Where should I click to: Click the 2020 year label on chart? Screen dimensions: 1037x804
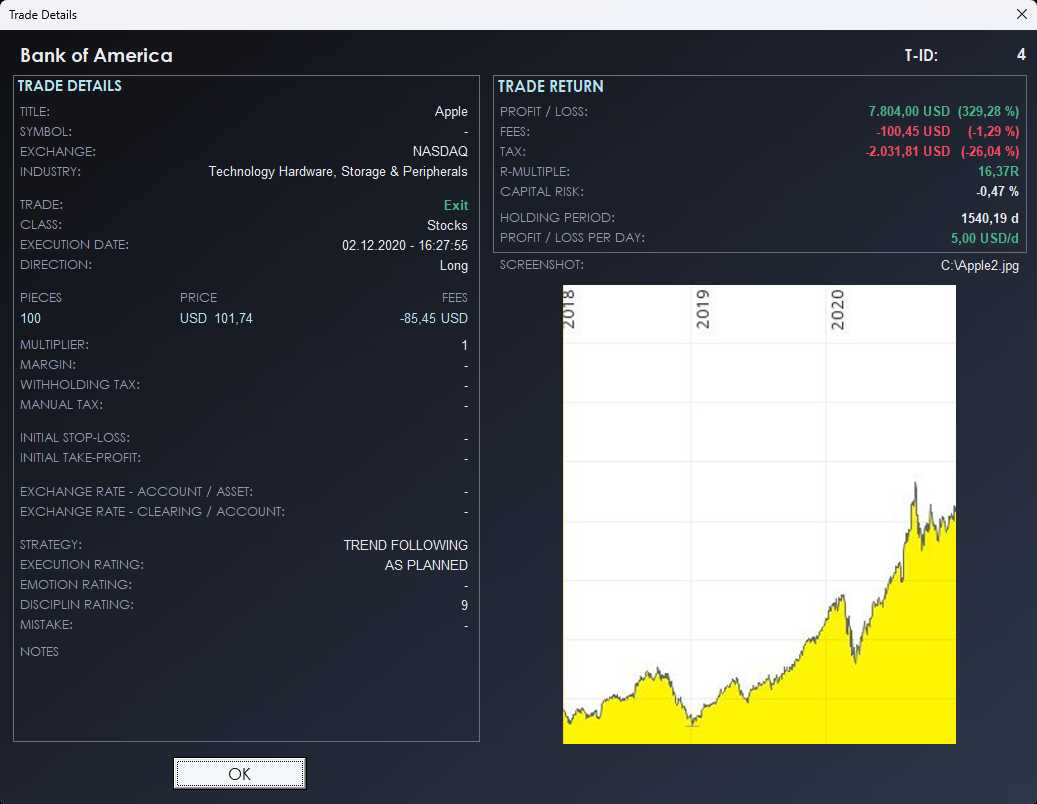837,309
